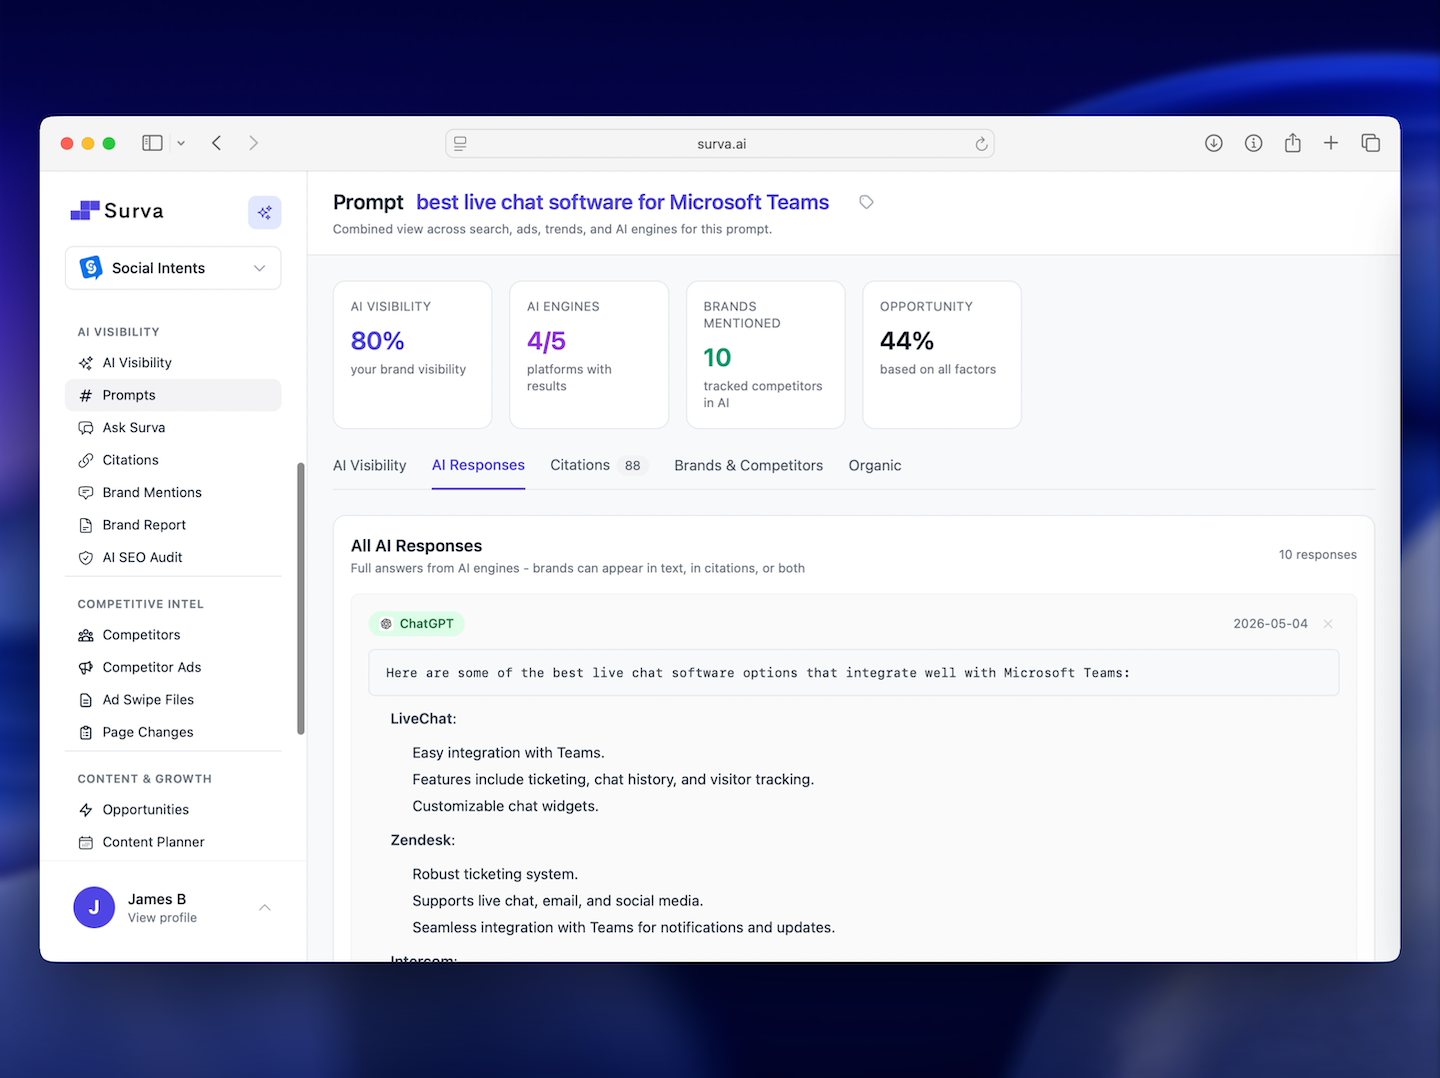This screenshot has height=1078, width=1440.
Task: Click 'Robust ticketing system.' line
Action: [495, 875]
